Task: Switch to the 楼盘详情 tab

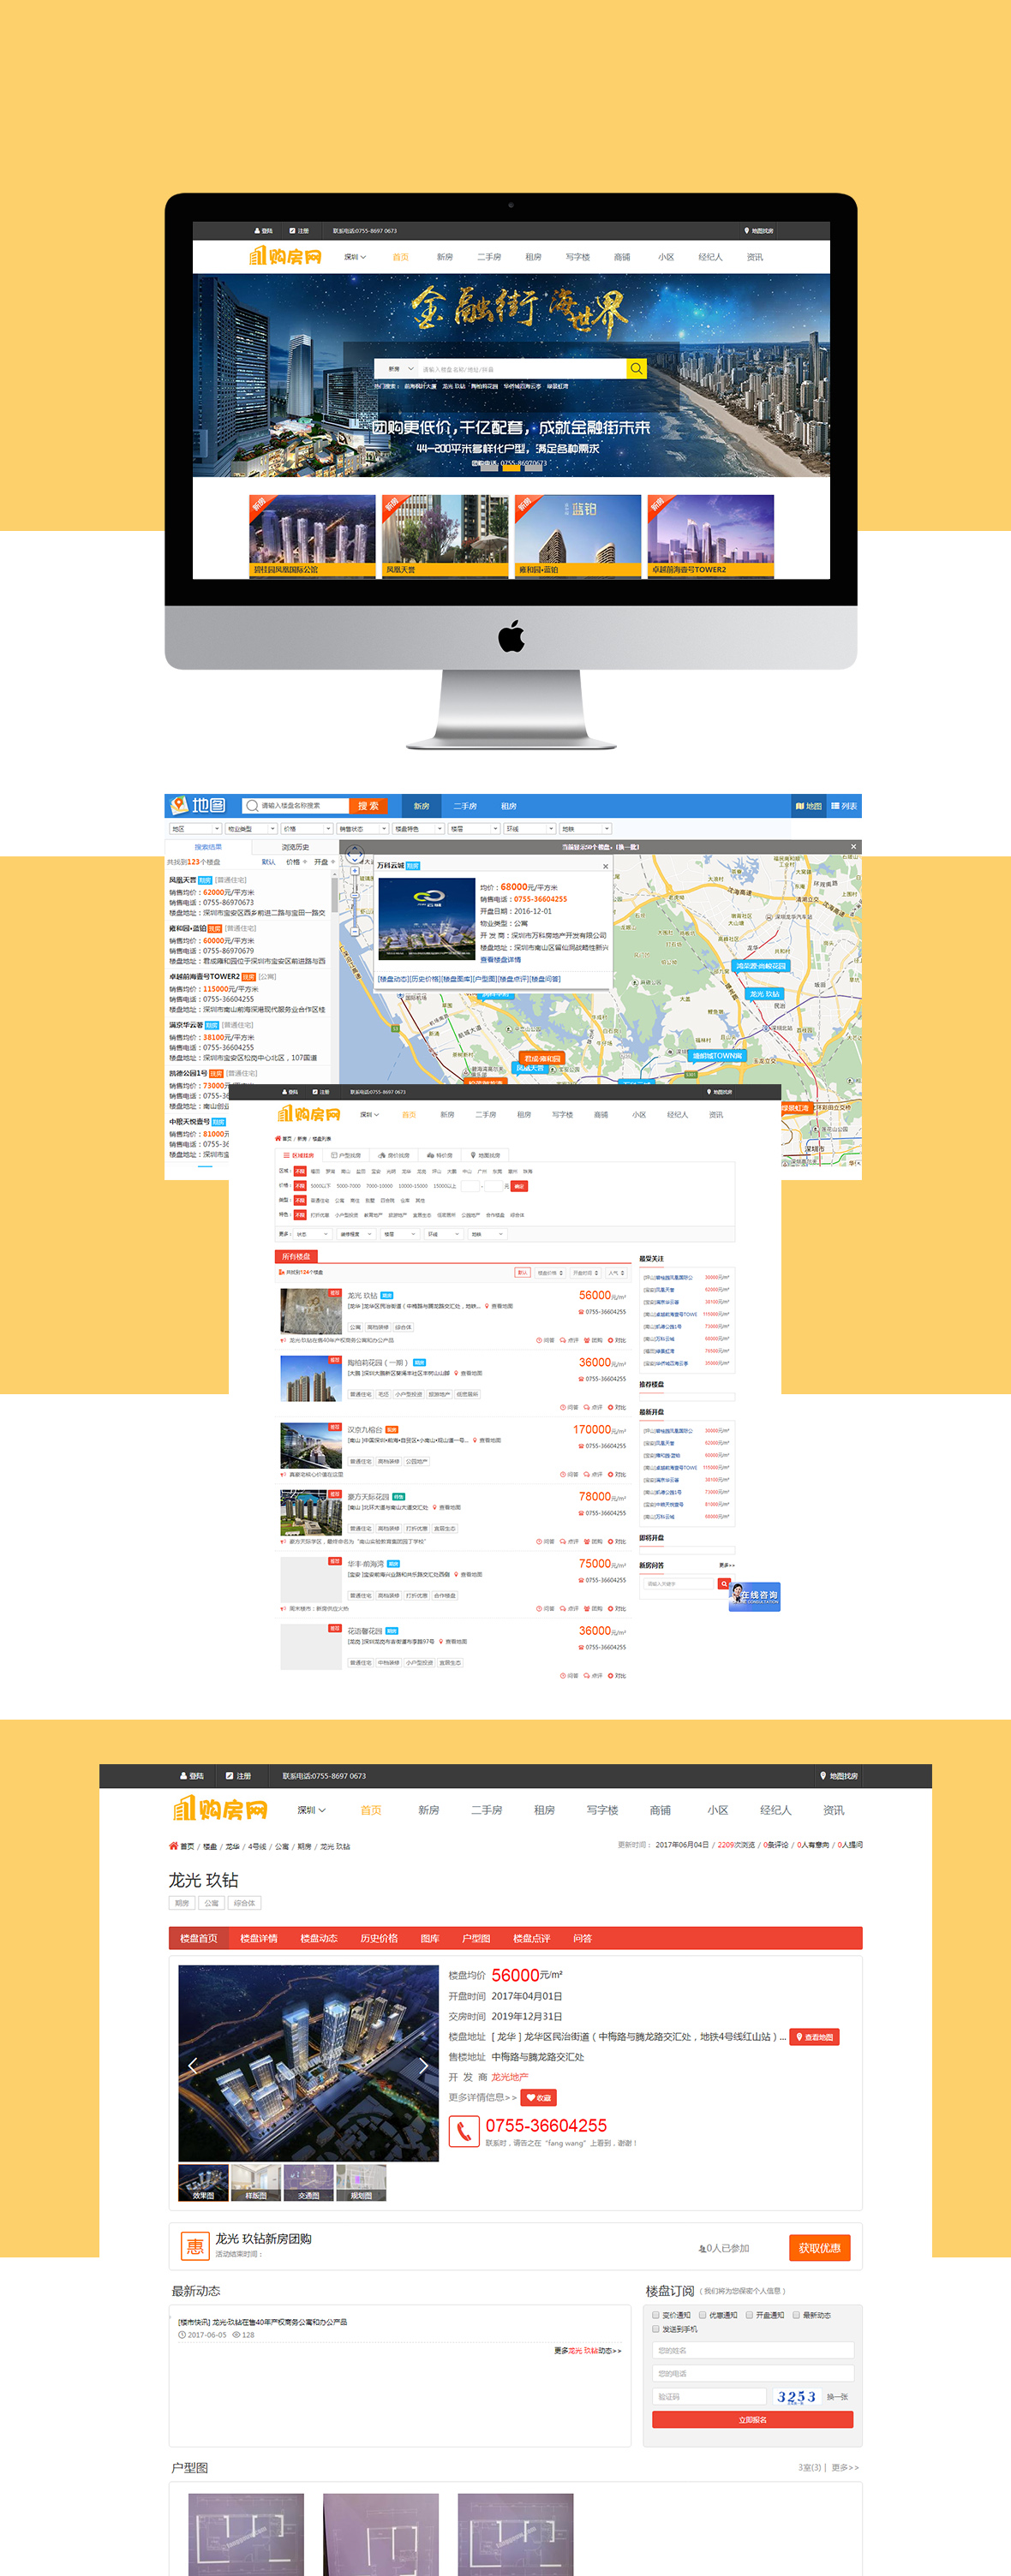Action: (x=258, y=1938)
